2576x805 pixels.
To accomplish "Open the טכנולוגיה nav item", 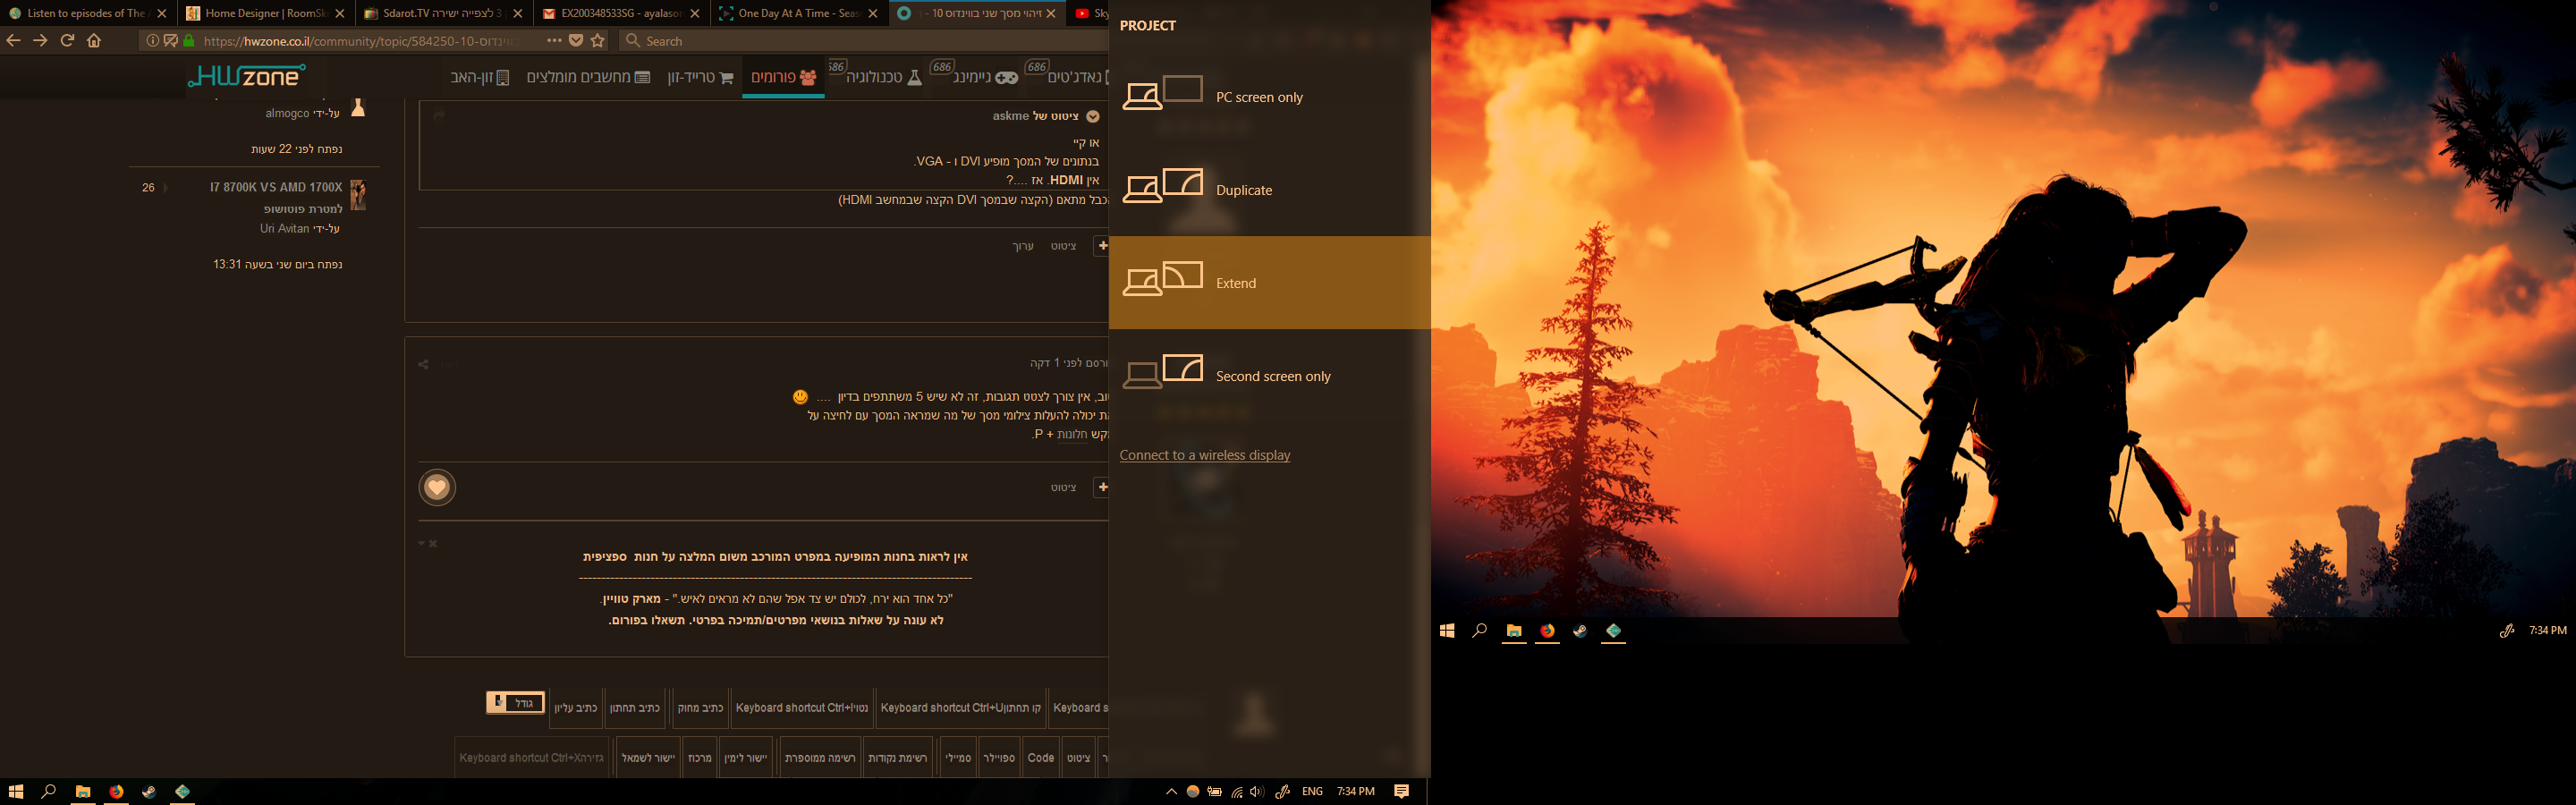I will [x=884, y=77].
